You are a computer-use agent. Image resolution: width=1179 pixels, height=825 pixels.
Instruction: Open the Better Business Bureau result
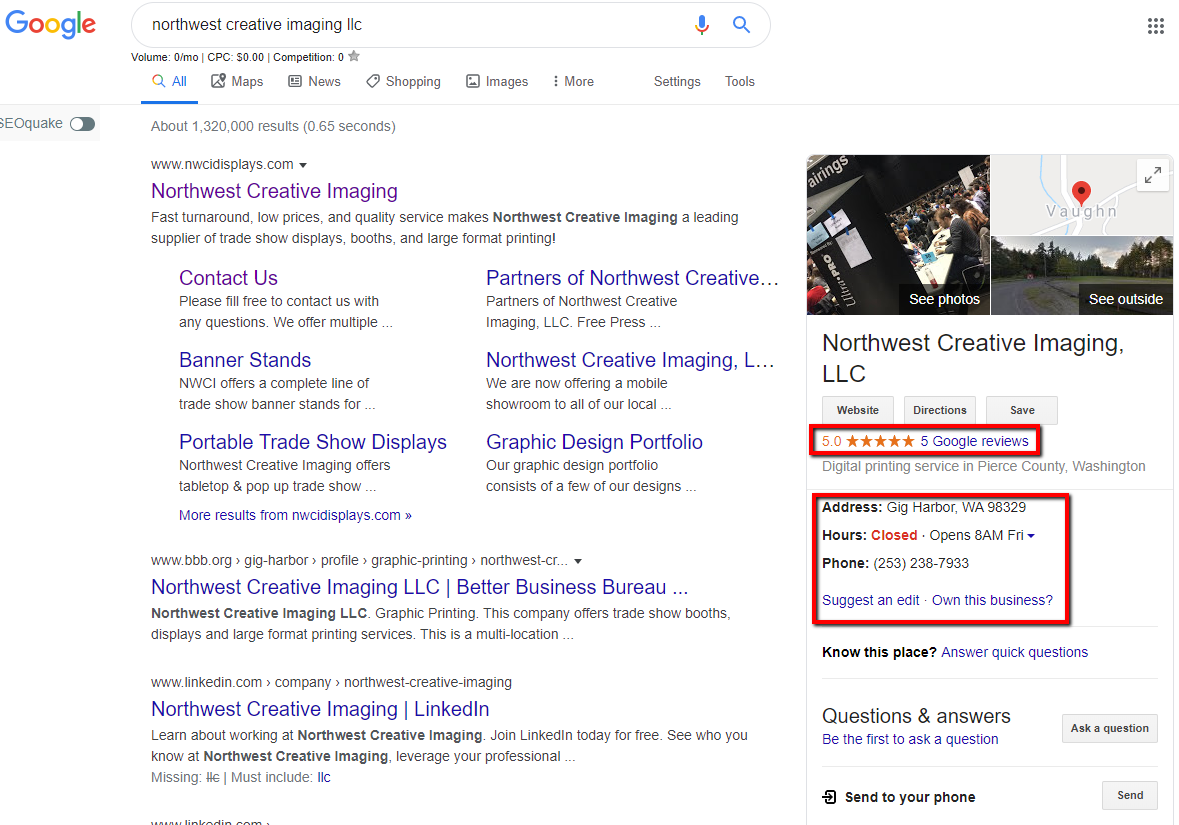point(419,587)
